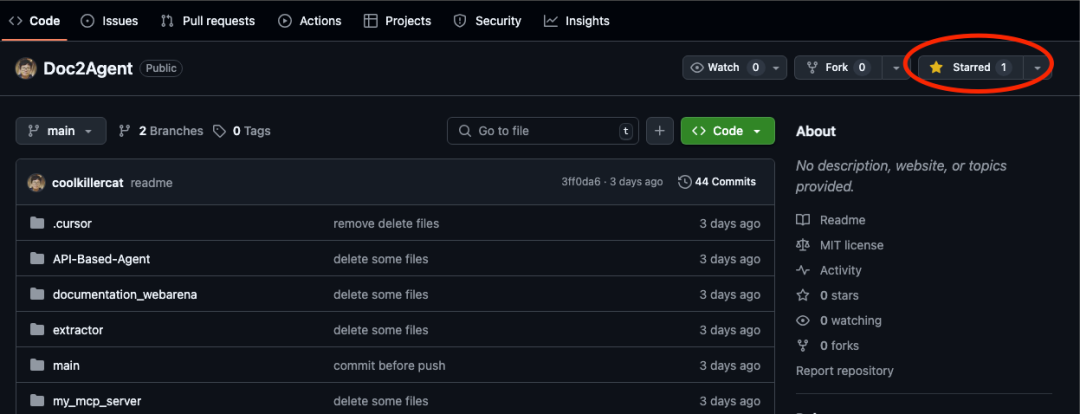This screenshot has height=414, width=1080.
Task: Click the plus add file icon
Action: pyautogui.click(x=660, y=131)
